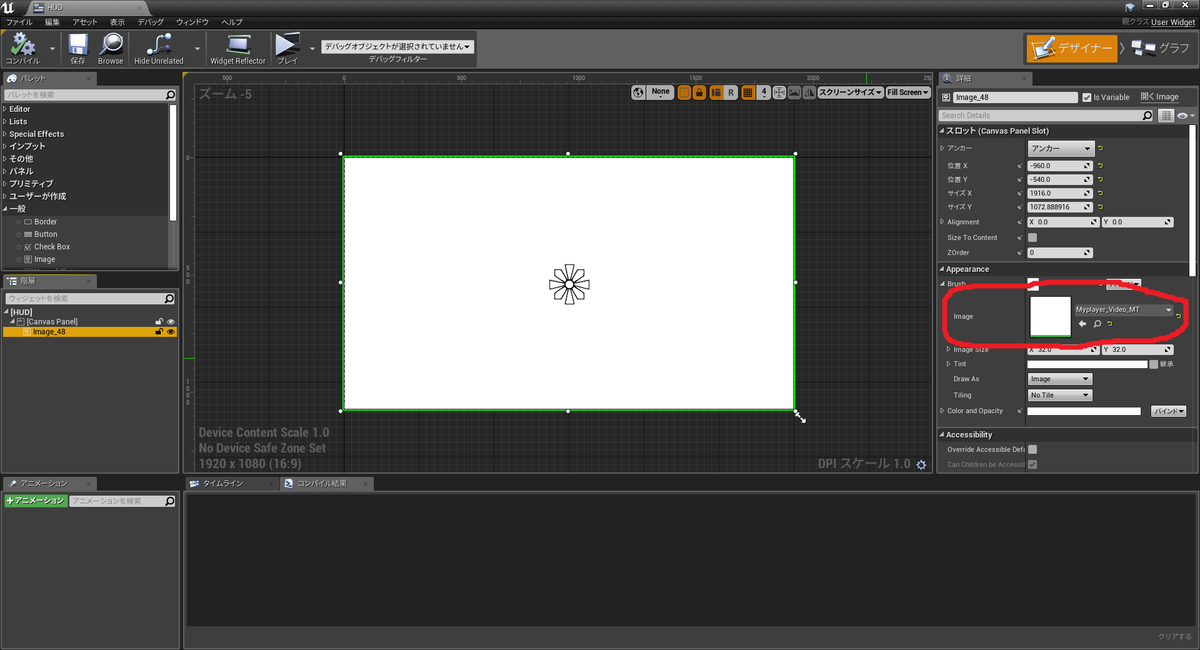1200x650 pixels.
Task: Click the zoom-to-fit arrows icon
Action: click(x=779, y=92)
